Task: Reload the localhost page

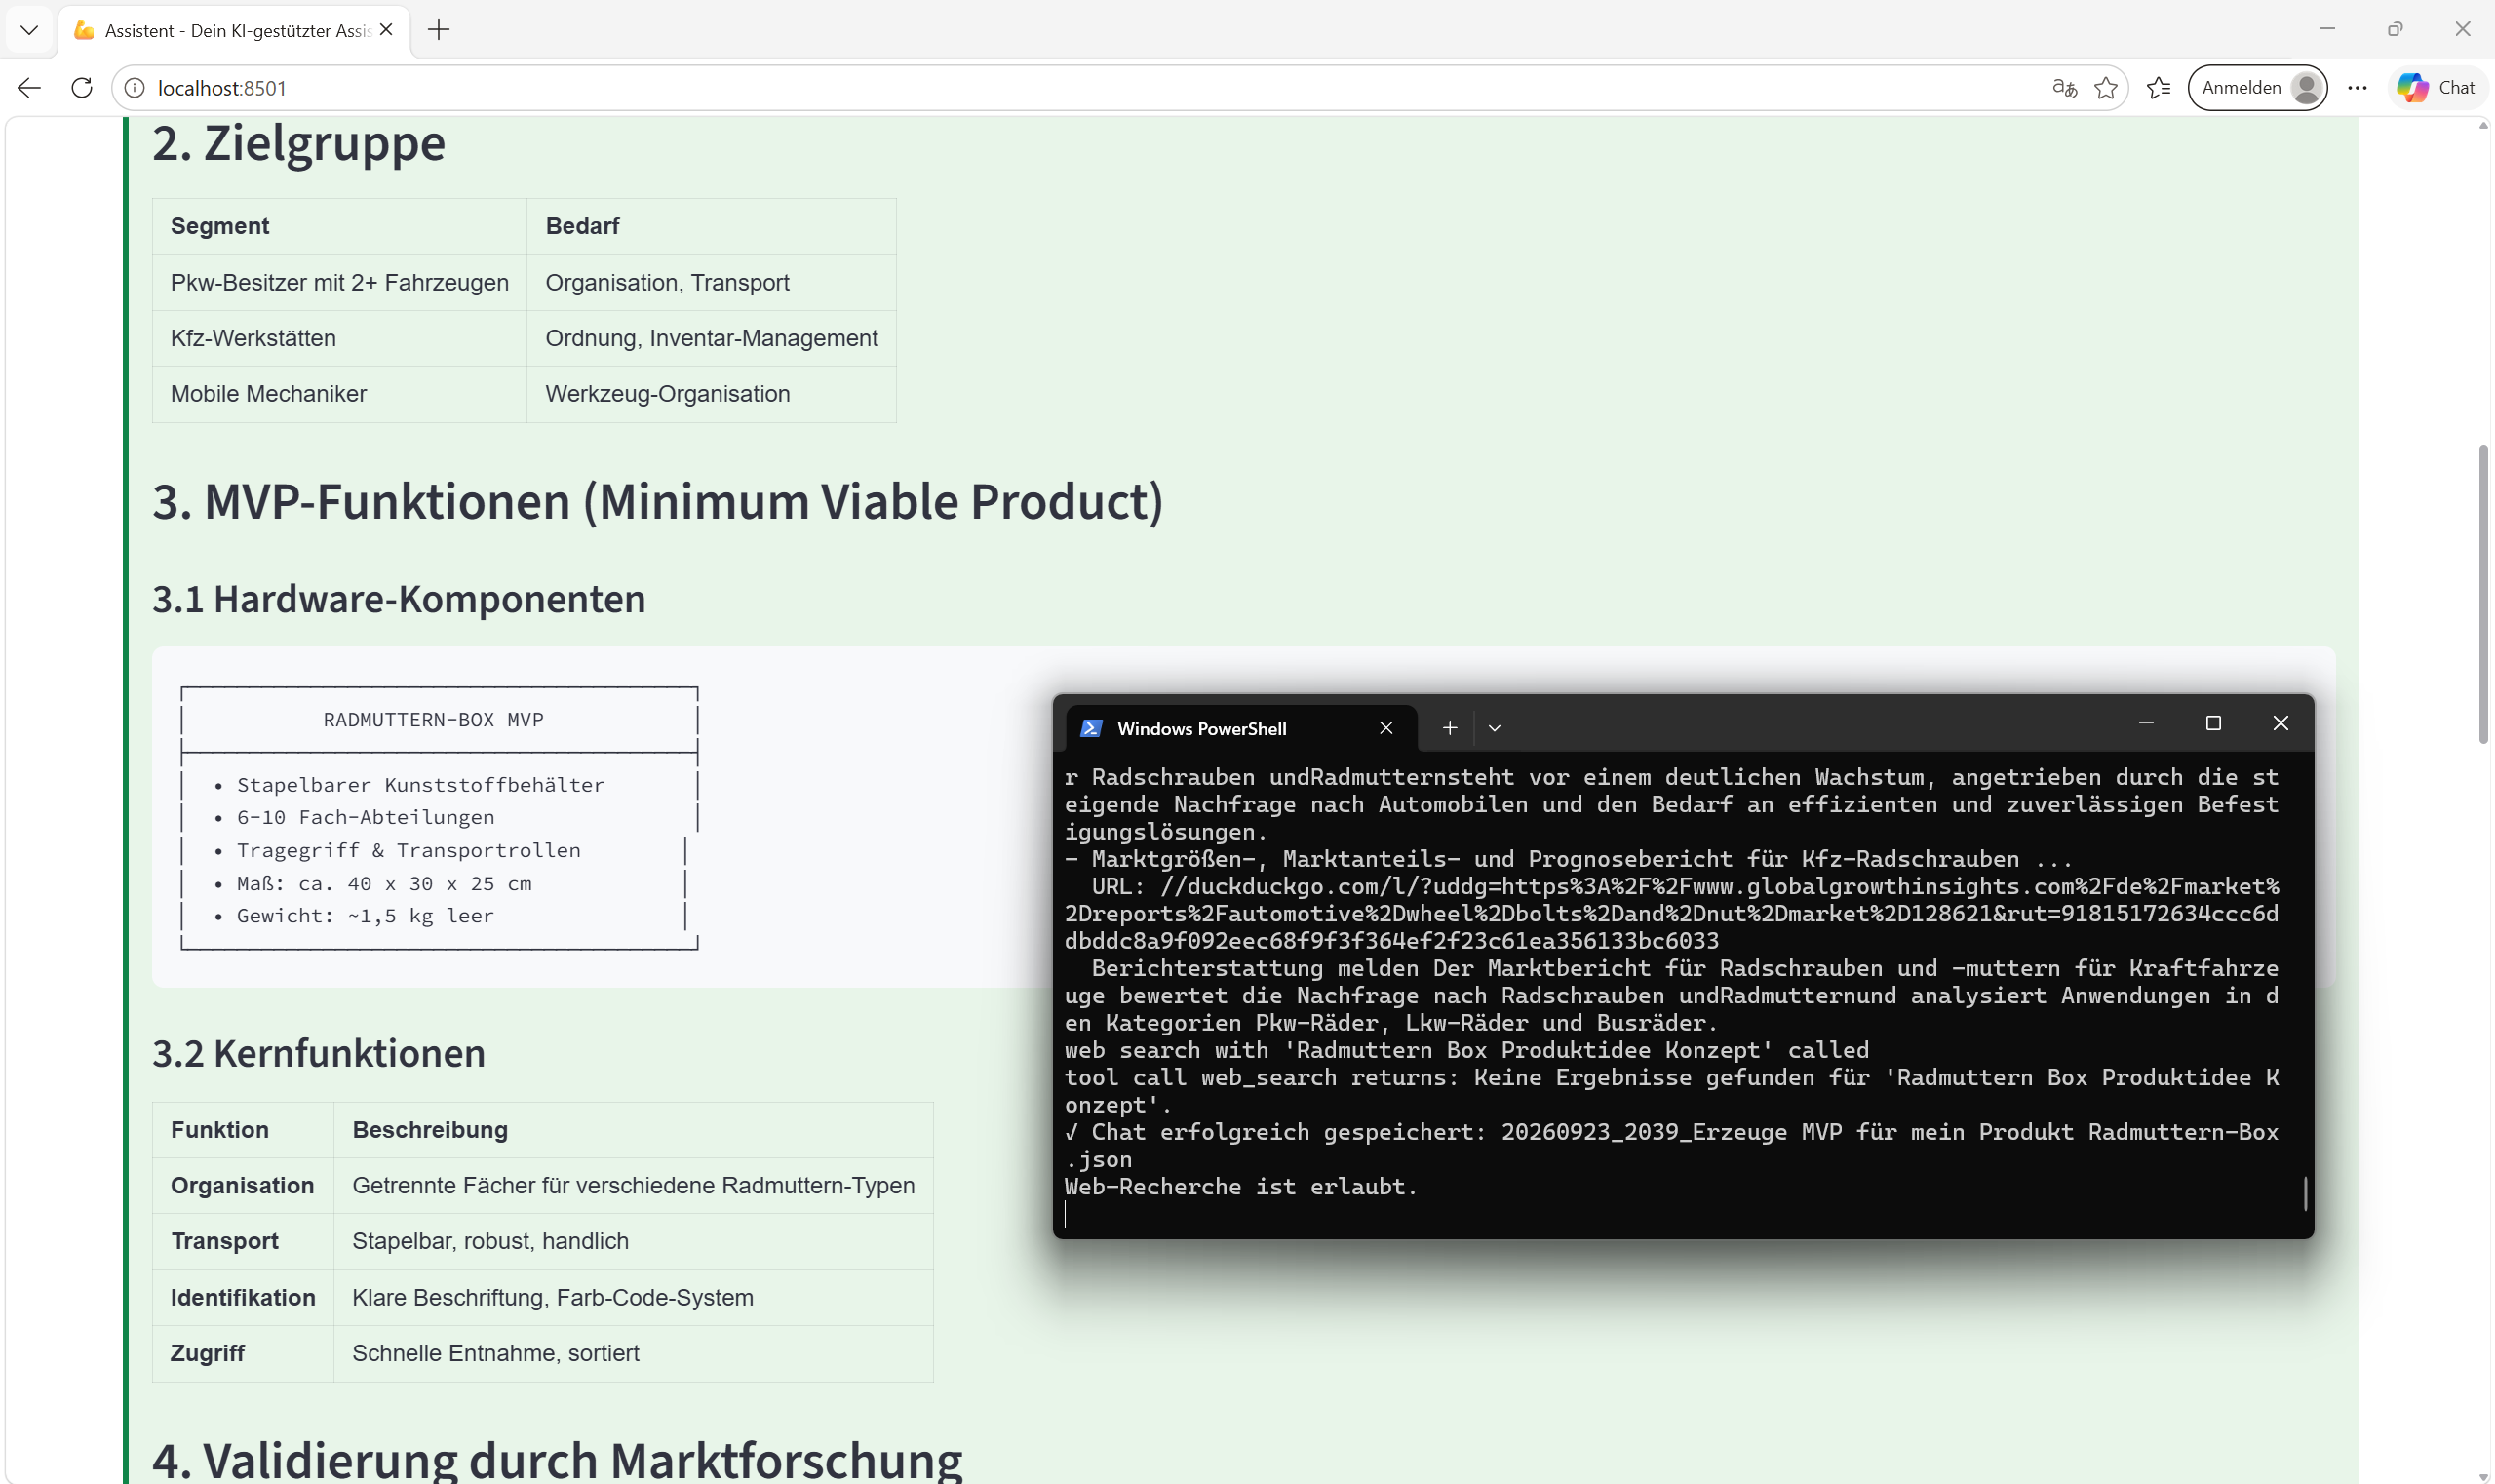Action: coord(82,88)
